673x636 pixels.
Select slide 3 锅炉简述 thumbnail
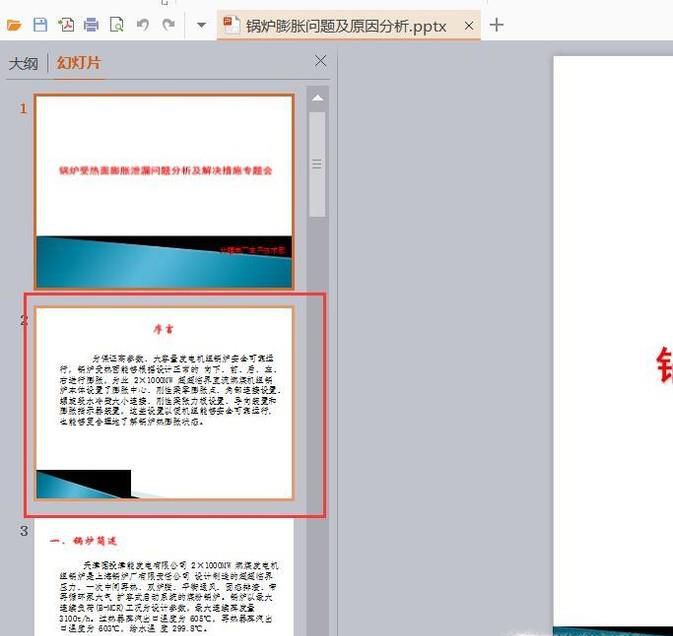click(x=164, y=577)
